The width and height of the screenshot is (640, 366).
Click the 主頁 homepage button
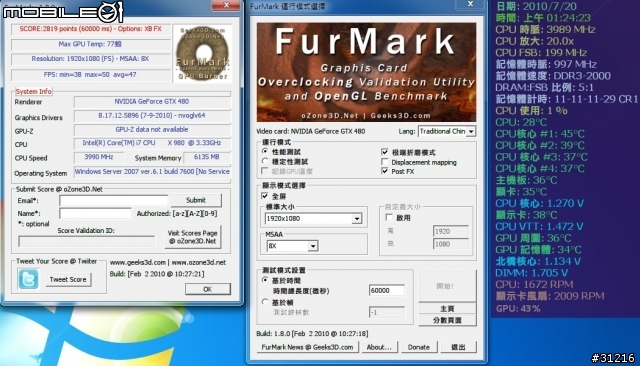click(447, 308)
